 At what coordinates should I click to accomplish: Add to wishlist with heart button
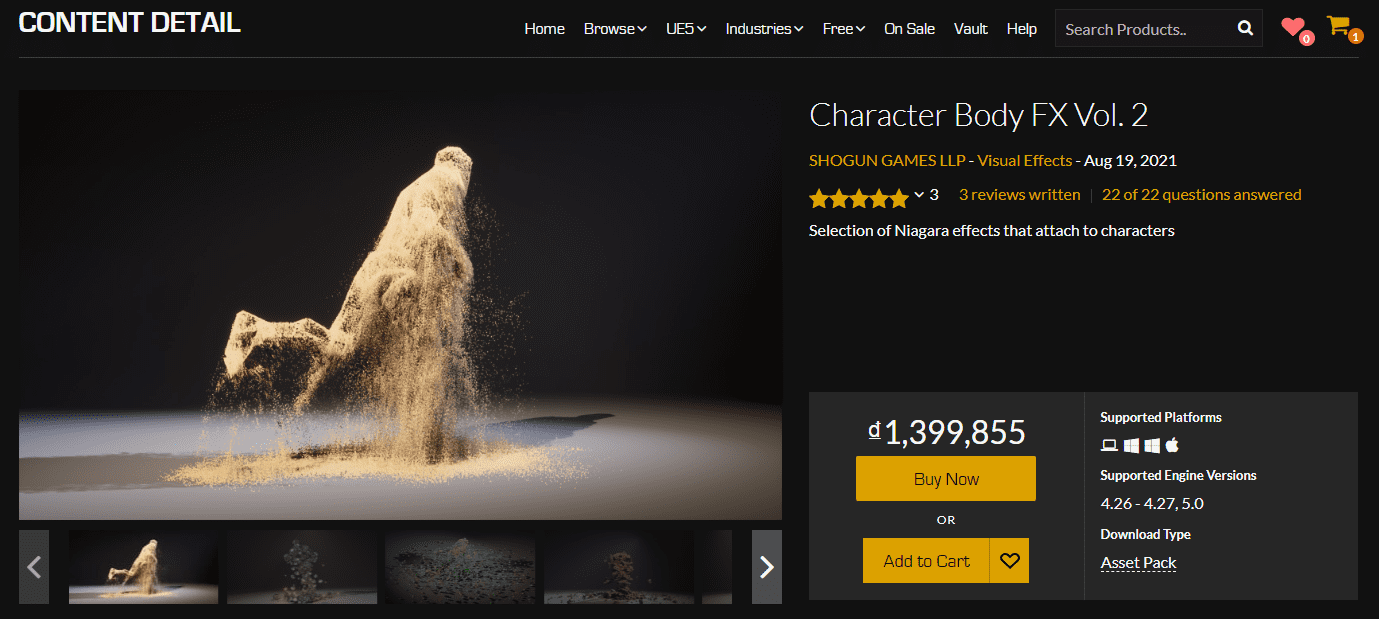tap(1009, 561)
